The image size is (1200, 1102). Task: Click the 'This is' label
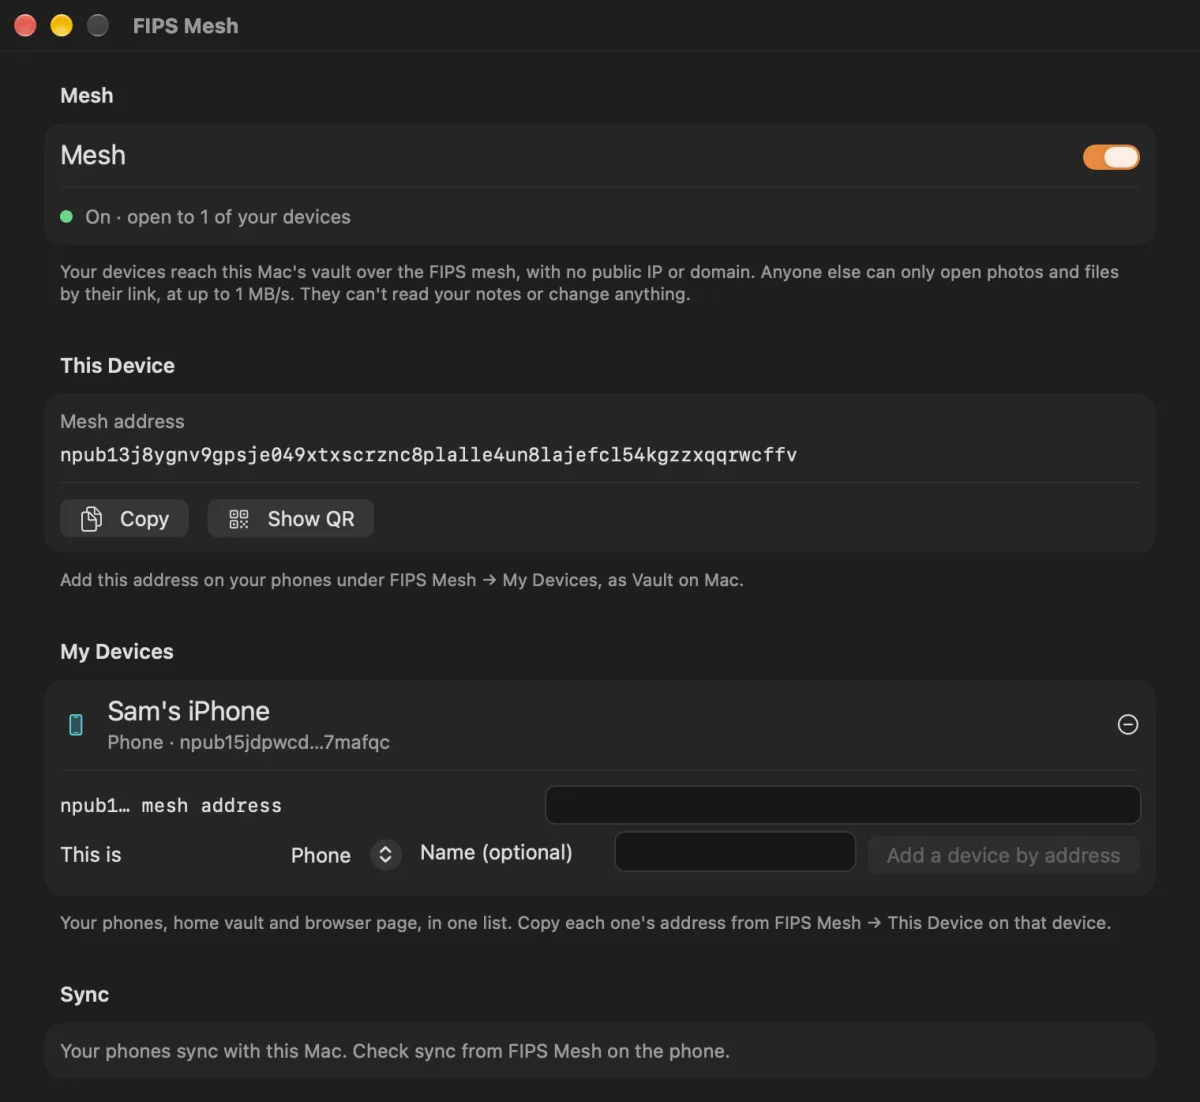(90, 855)
